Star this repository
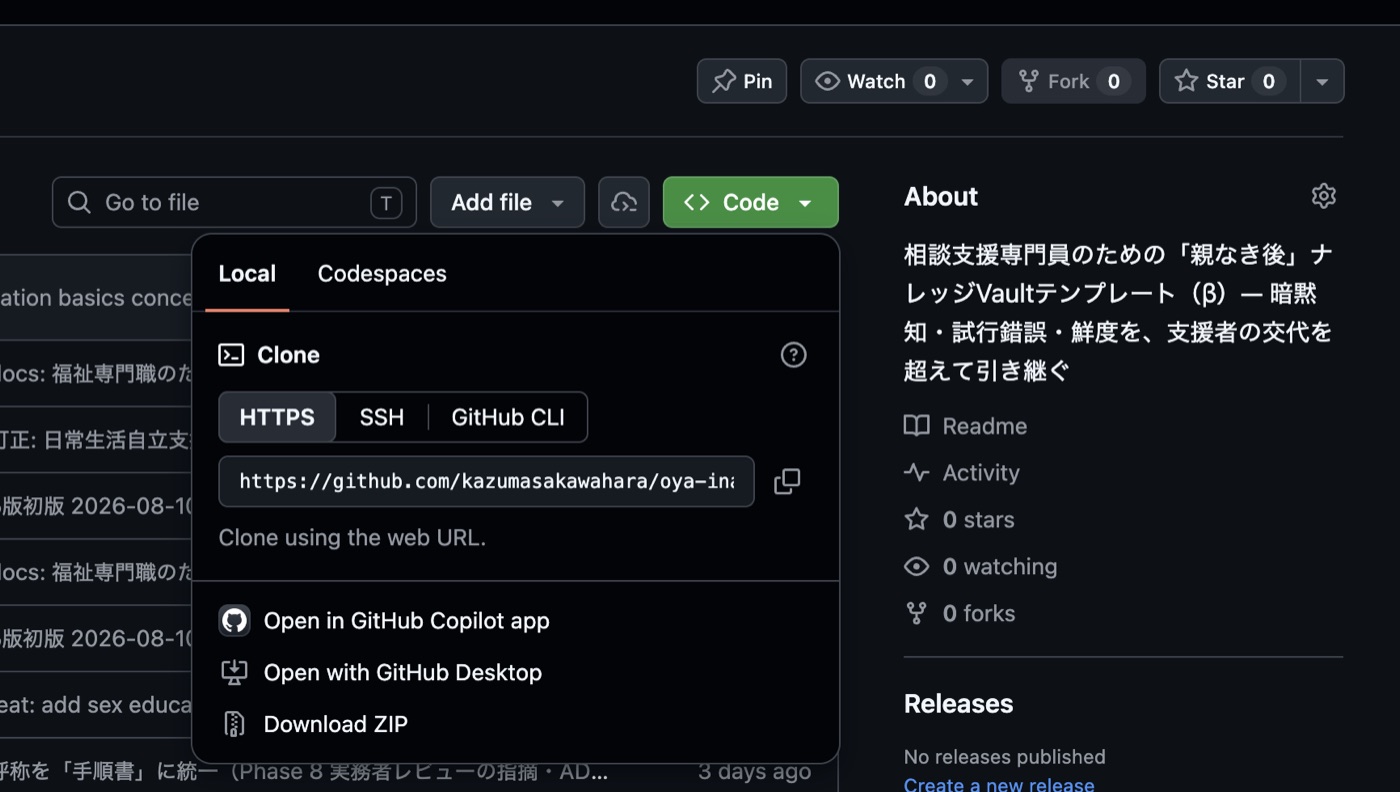 1229,81
